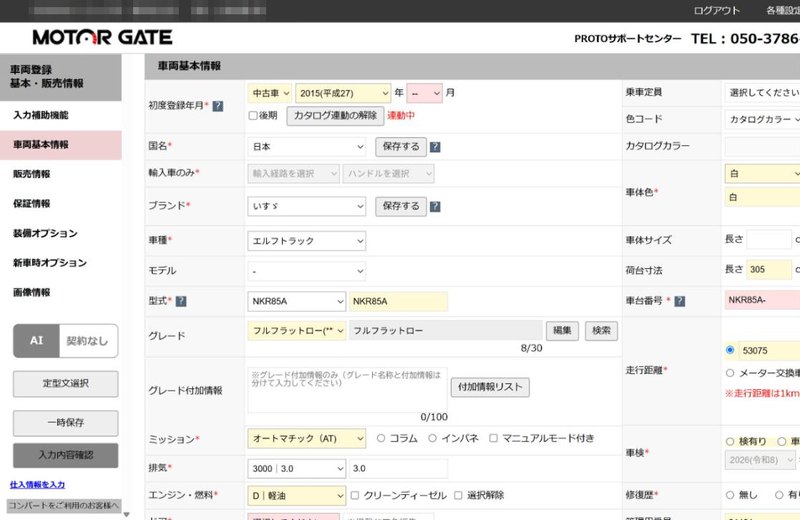Open the 国名 日本 dropdown
This screenshot has height=520, width=800.
(x=307, y=147)
